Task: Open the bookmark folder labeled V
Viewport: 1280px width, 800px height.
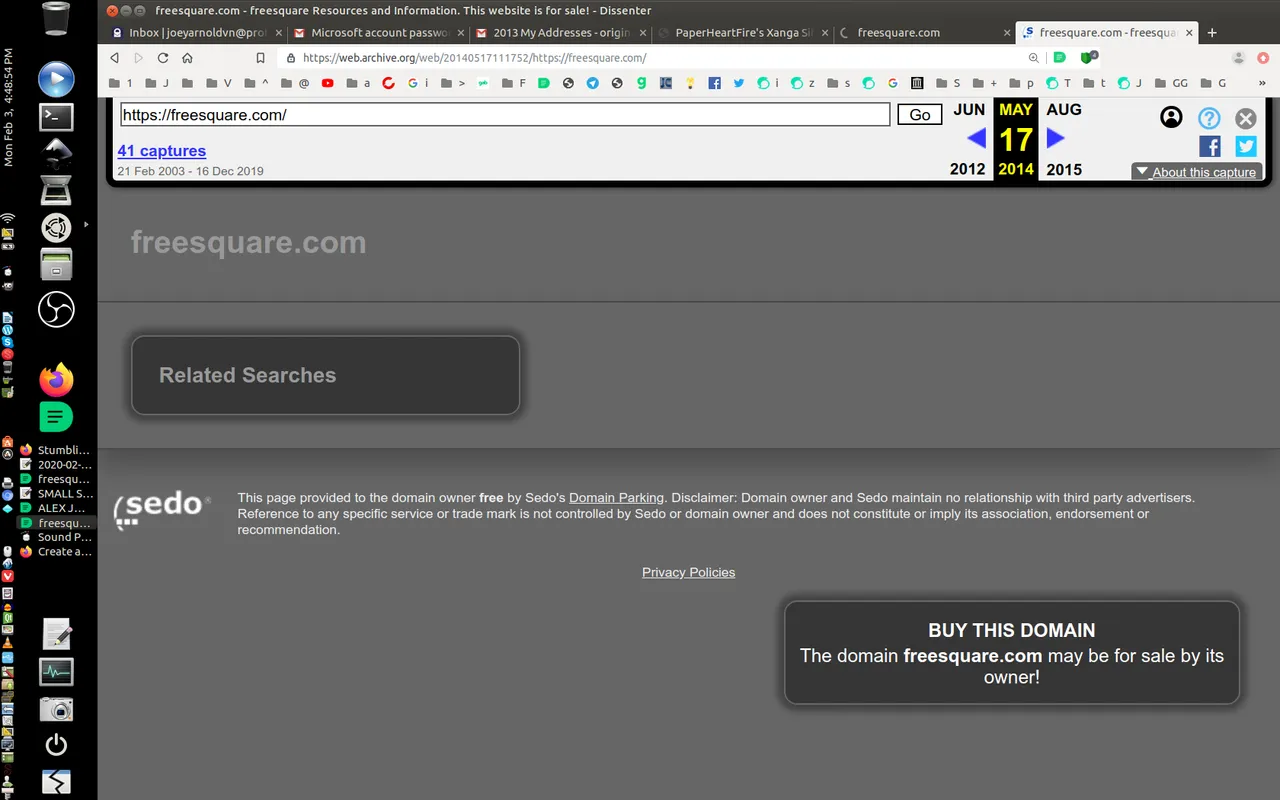Action: pos(219,83)
